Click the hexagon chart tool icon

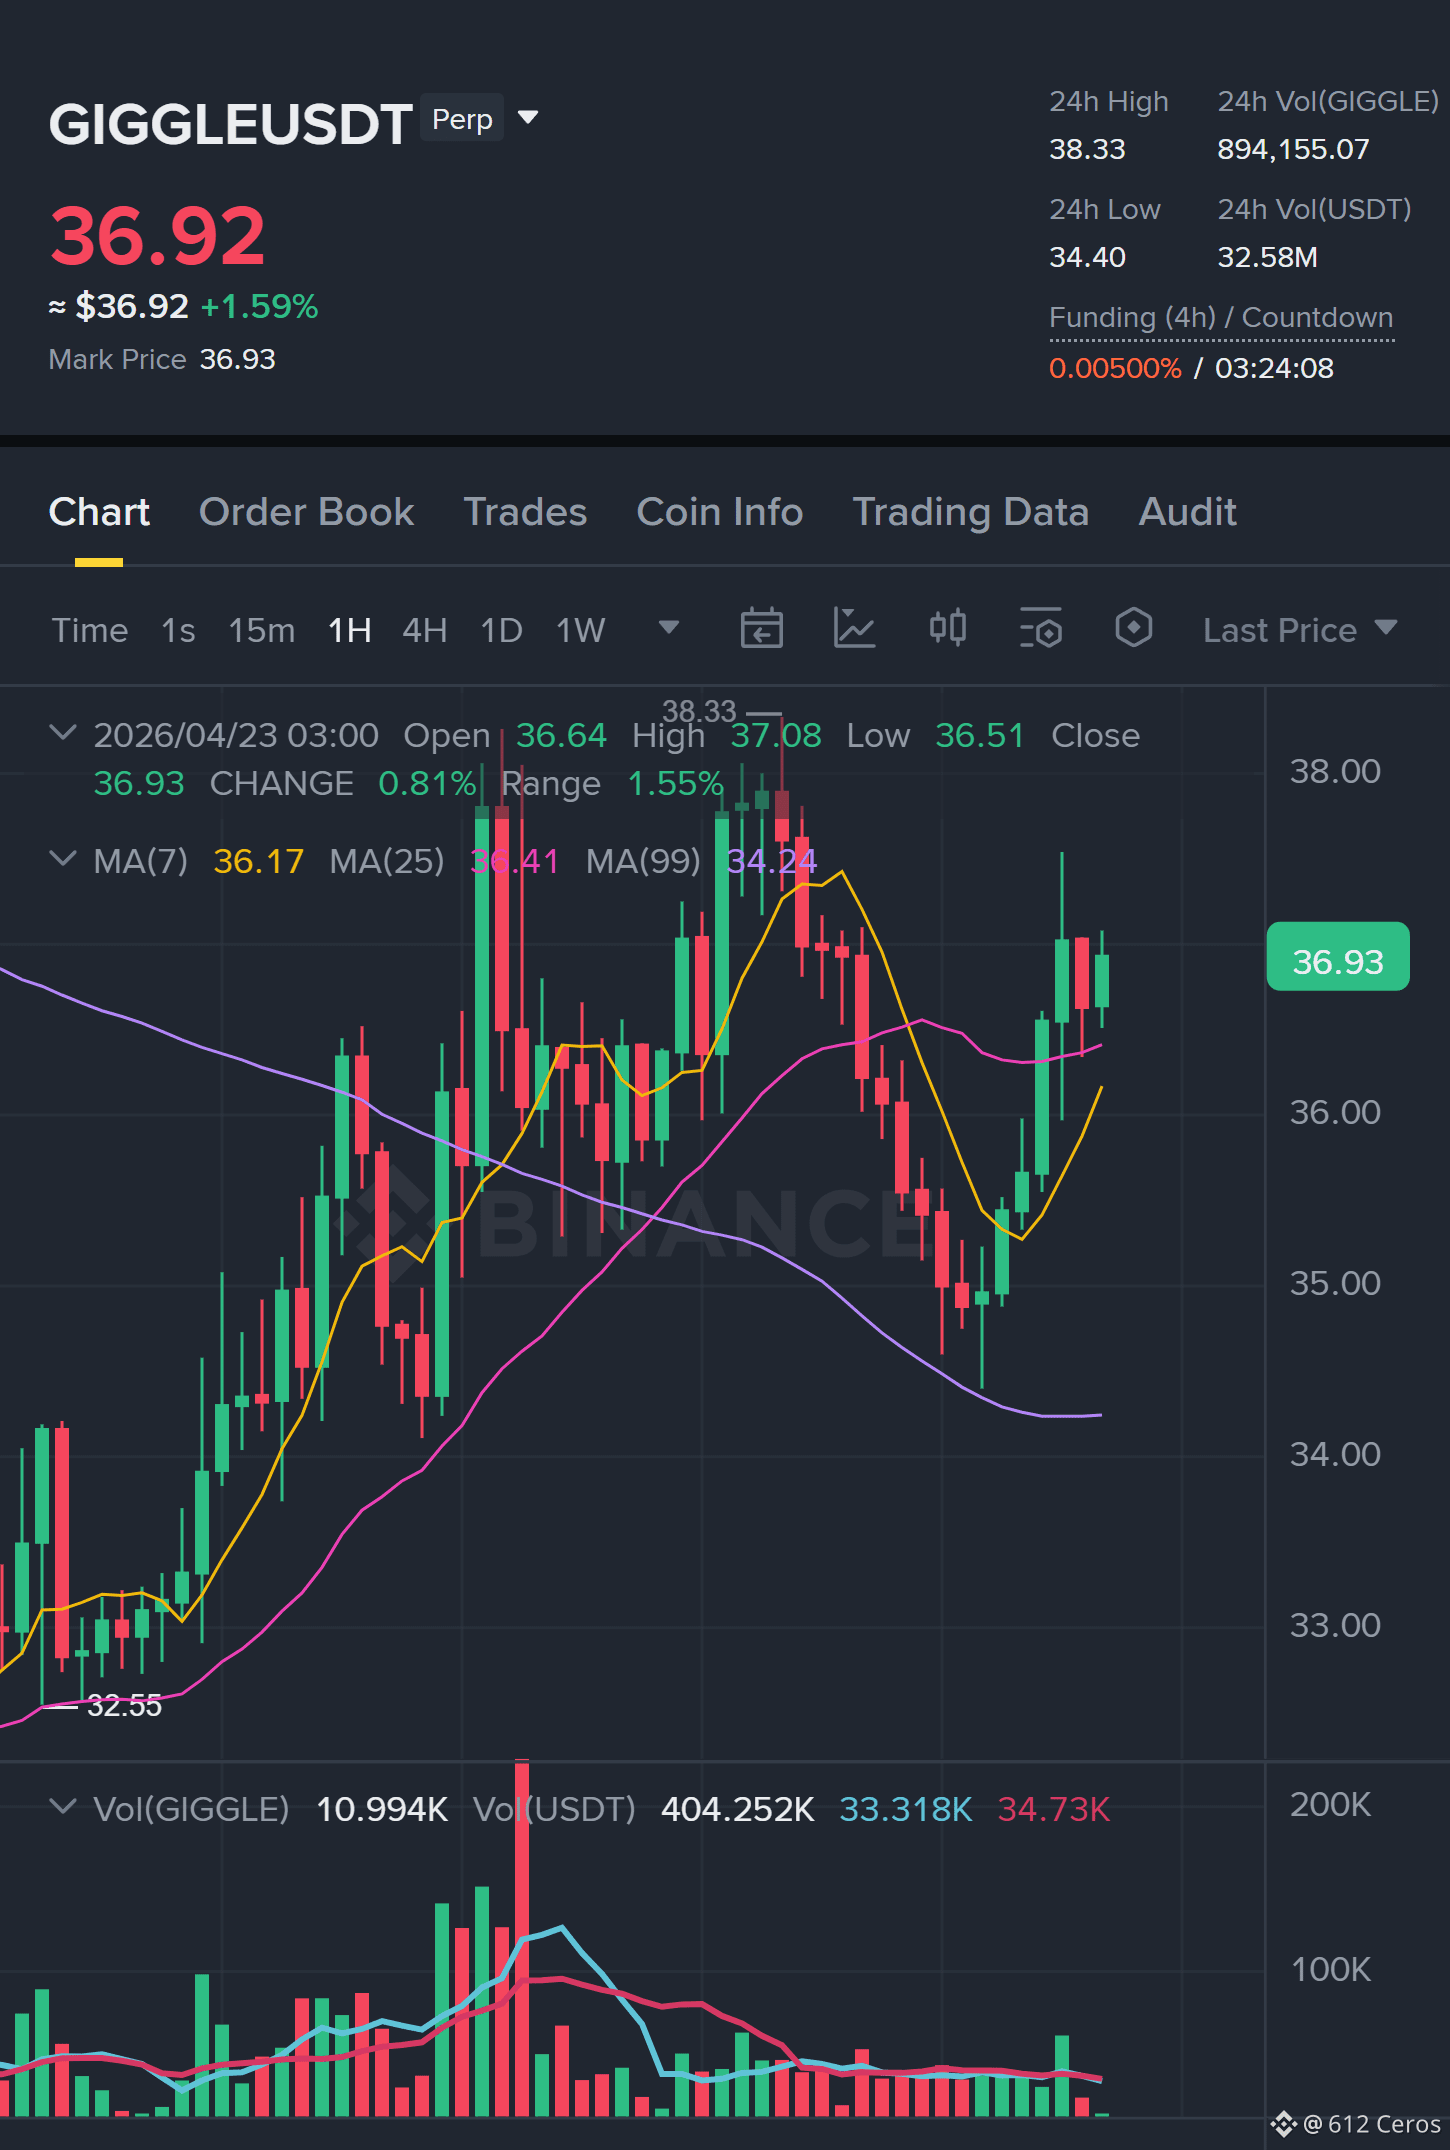(x=1133, y=629)
